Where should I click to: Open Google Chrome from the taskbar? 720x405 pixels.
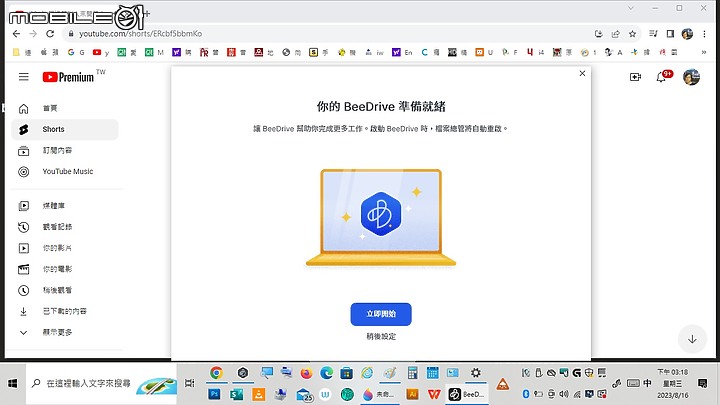216,373
